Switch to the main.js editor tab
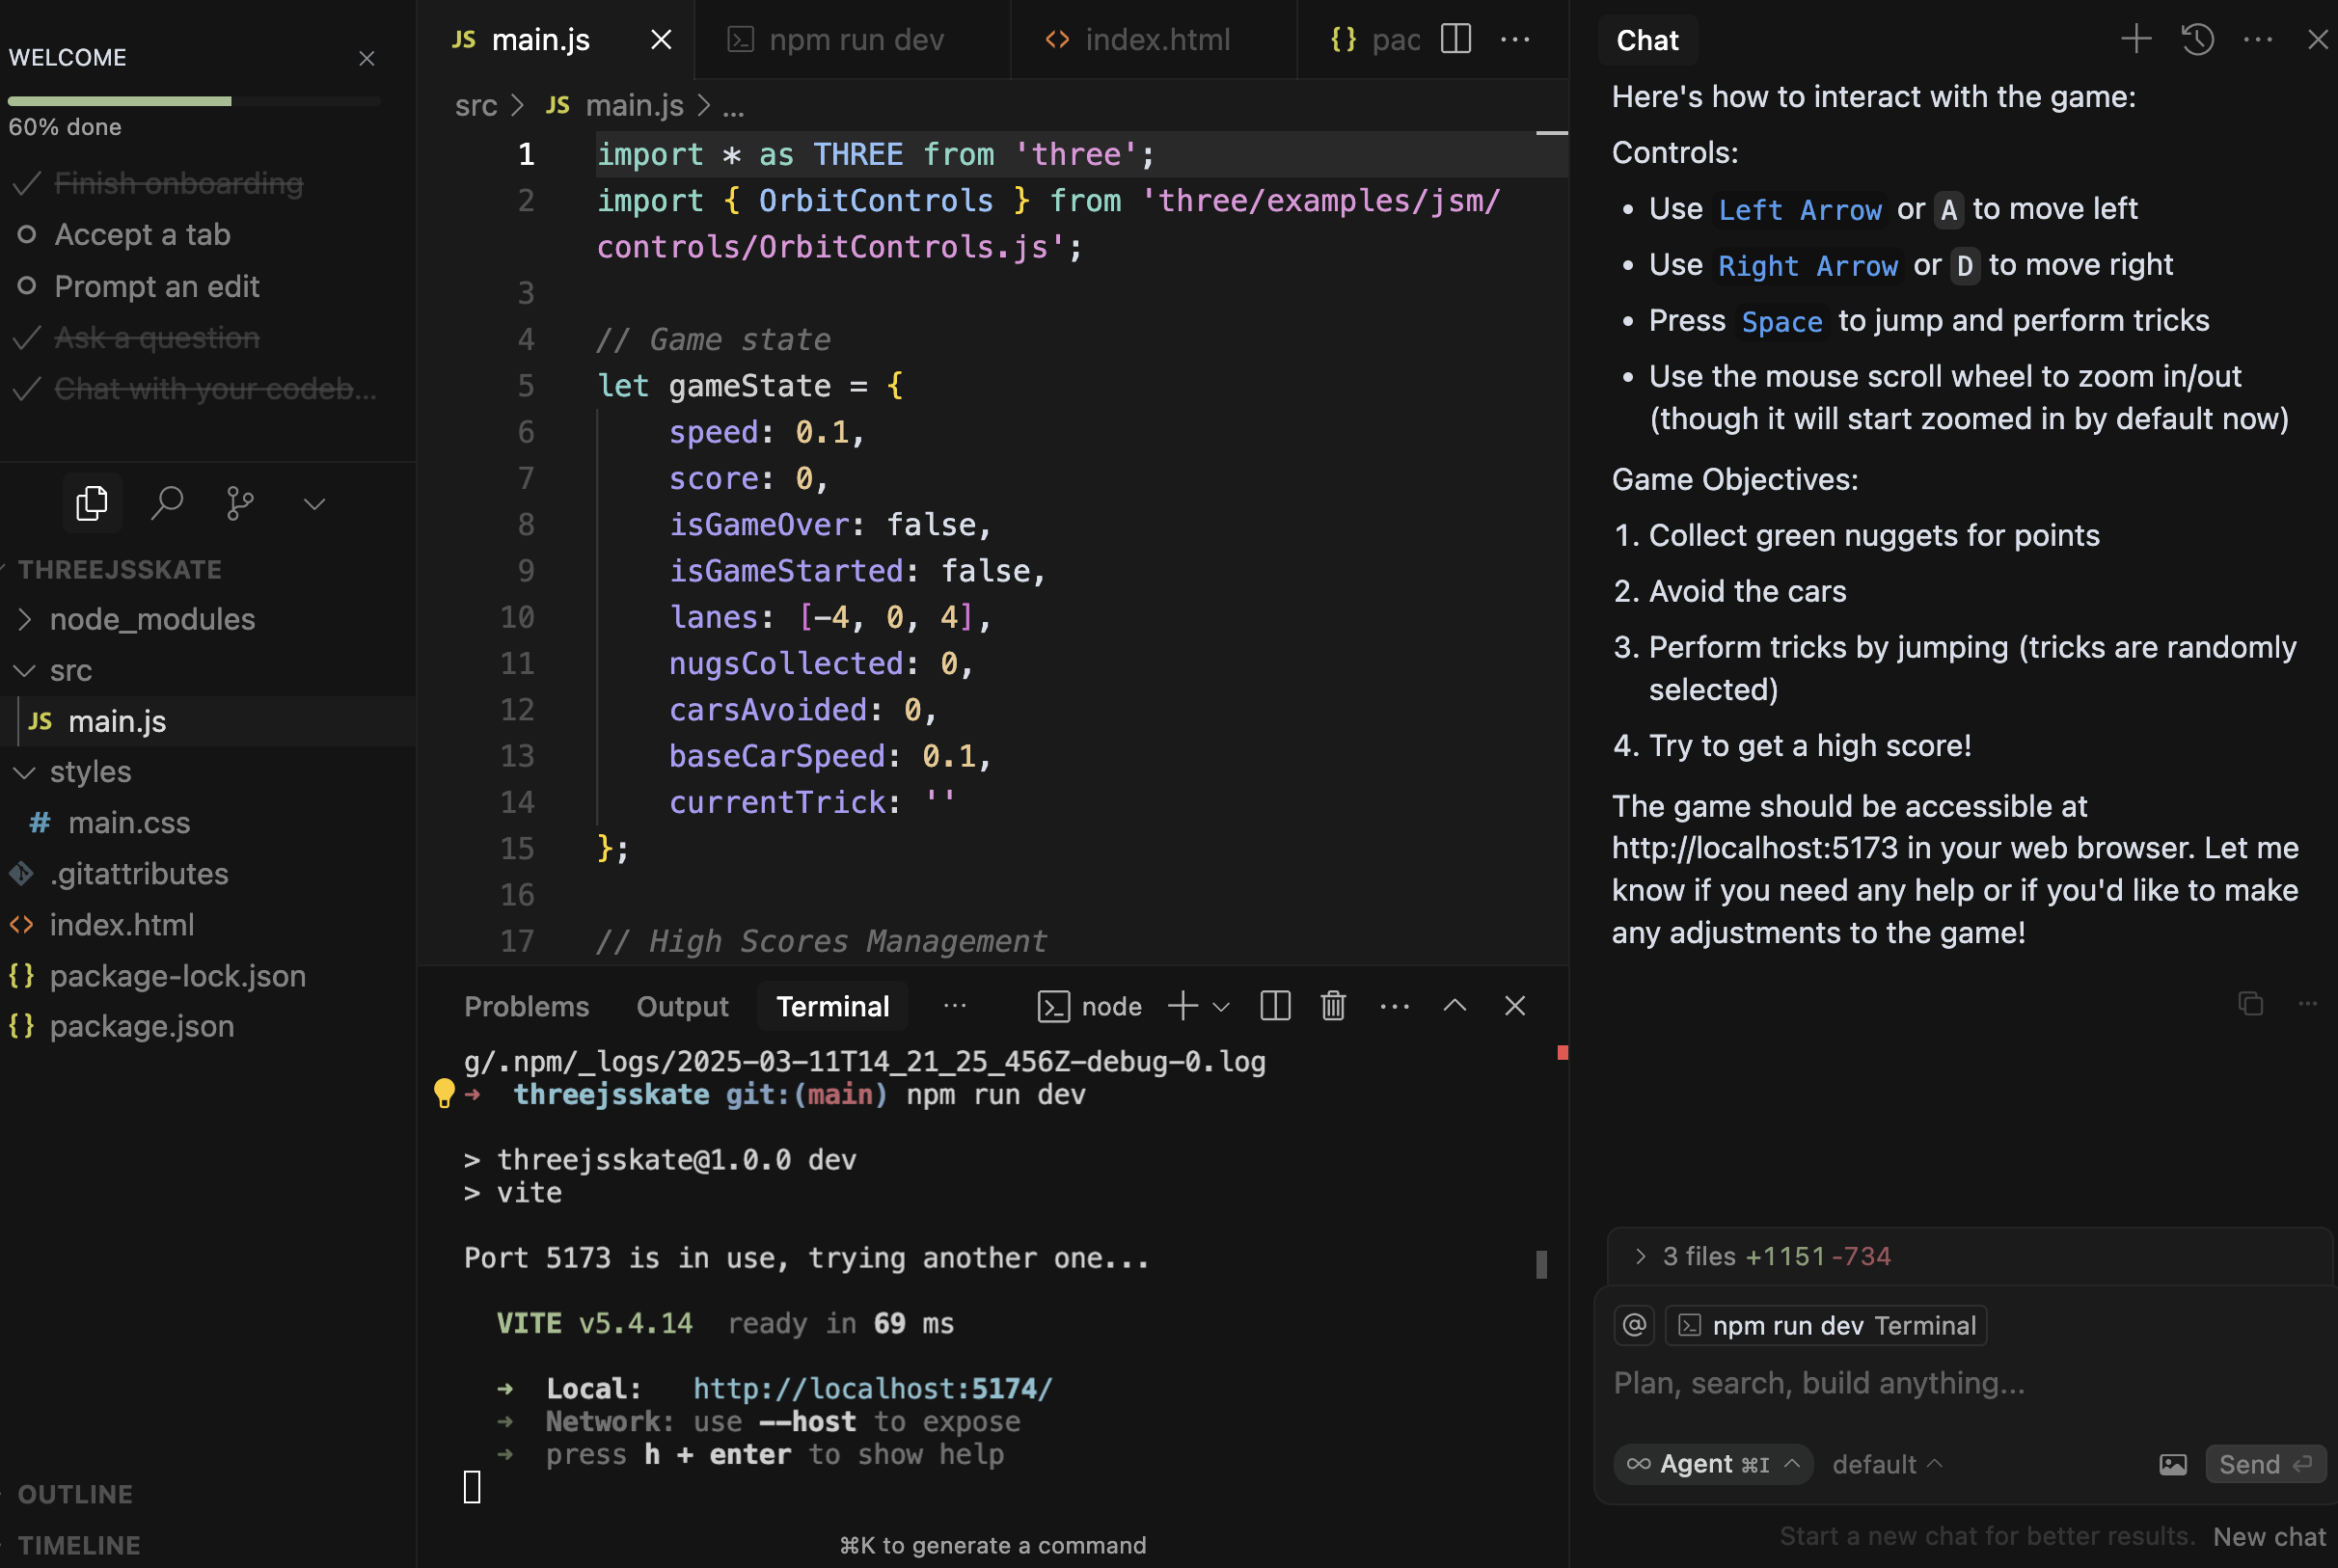 click(x=540, y=40)
